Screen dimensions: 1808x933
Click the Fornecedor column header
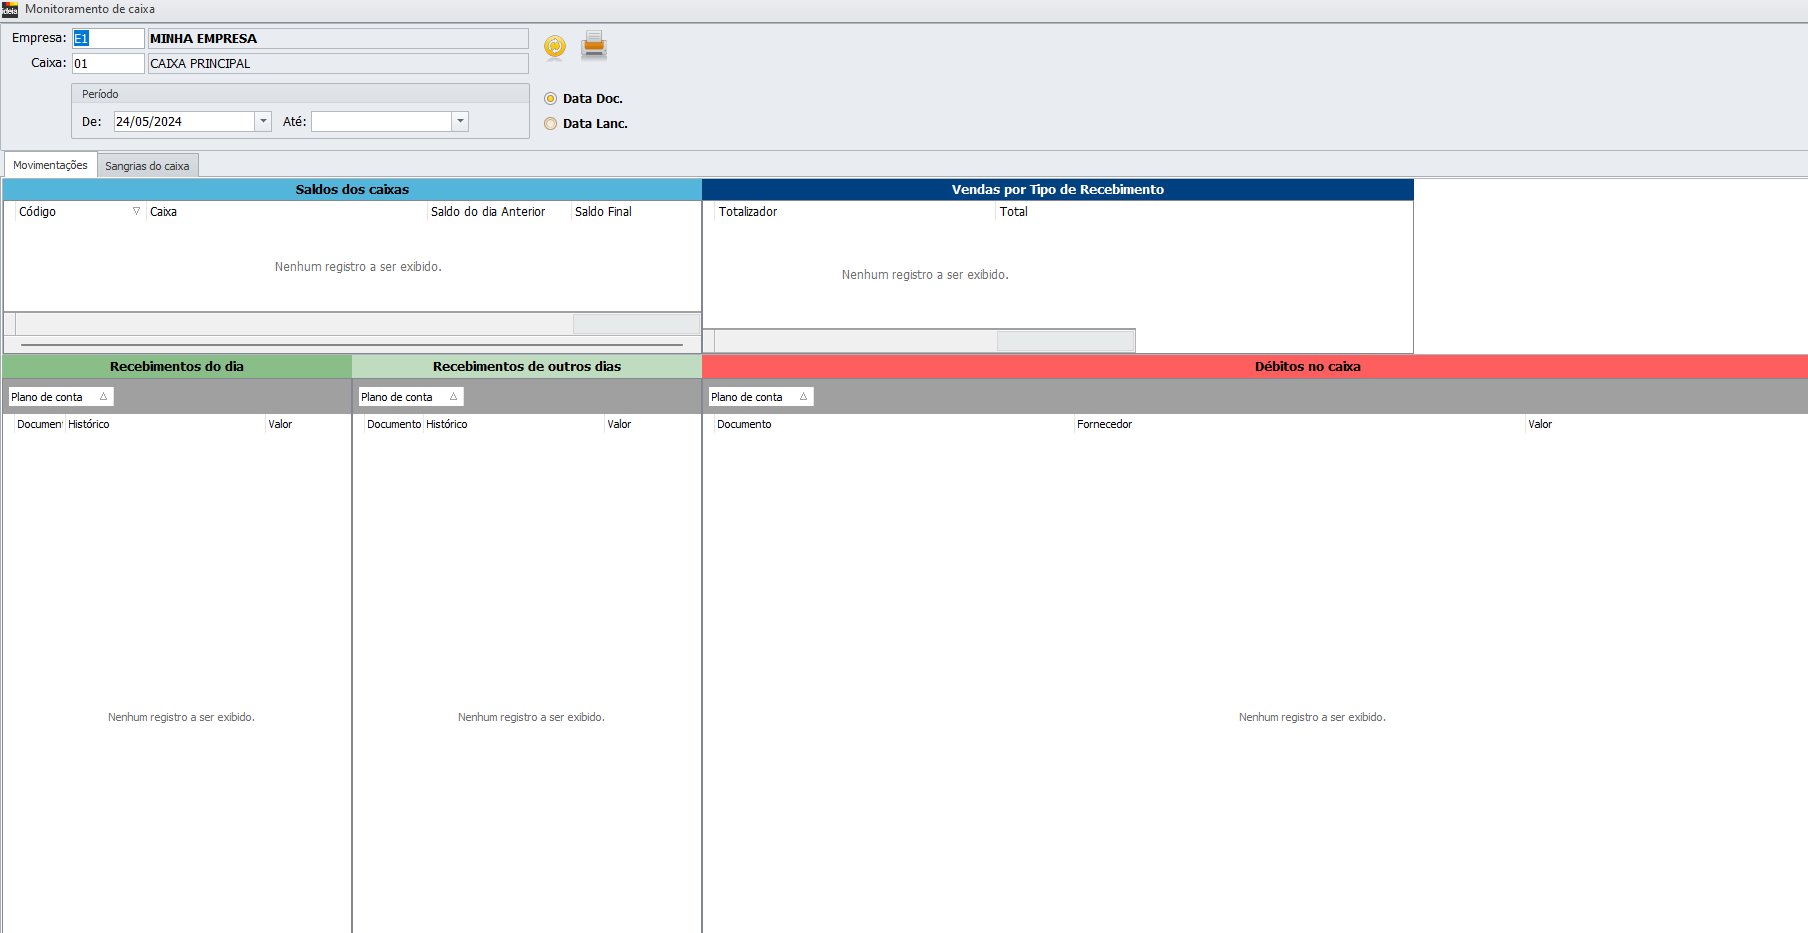coord(1104,424)
